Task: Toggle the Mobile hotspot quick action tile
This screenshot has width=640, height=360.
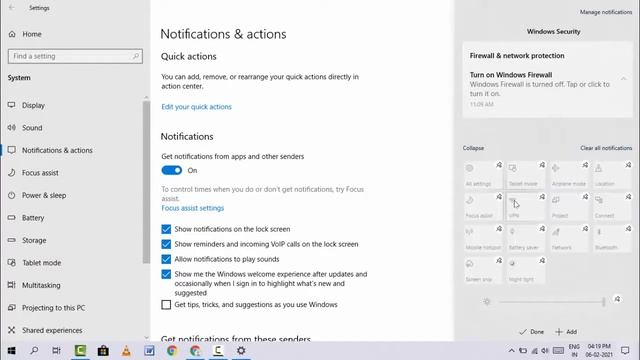Action: coord(483,239)
